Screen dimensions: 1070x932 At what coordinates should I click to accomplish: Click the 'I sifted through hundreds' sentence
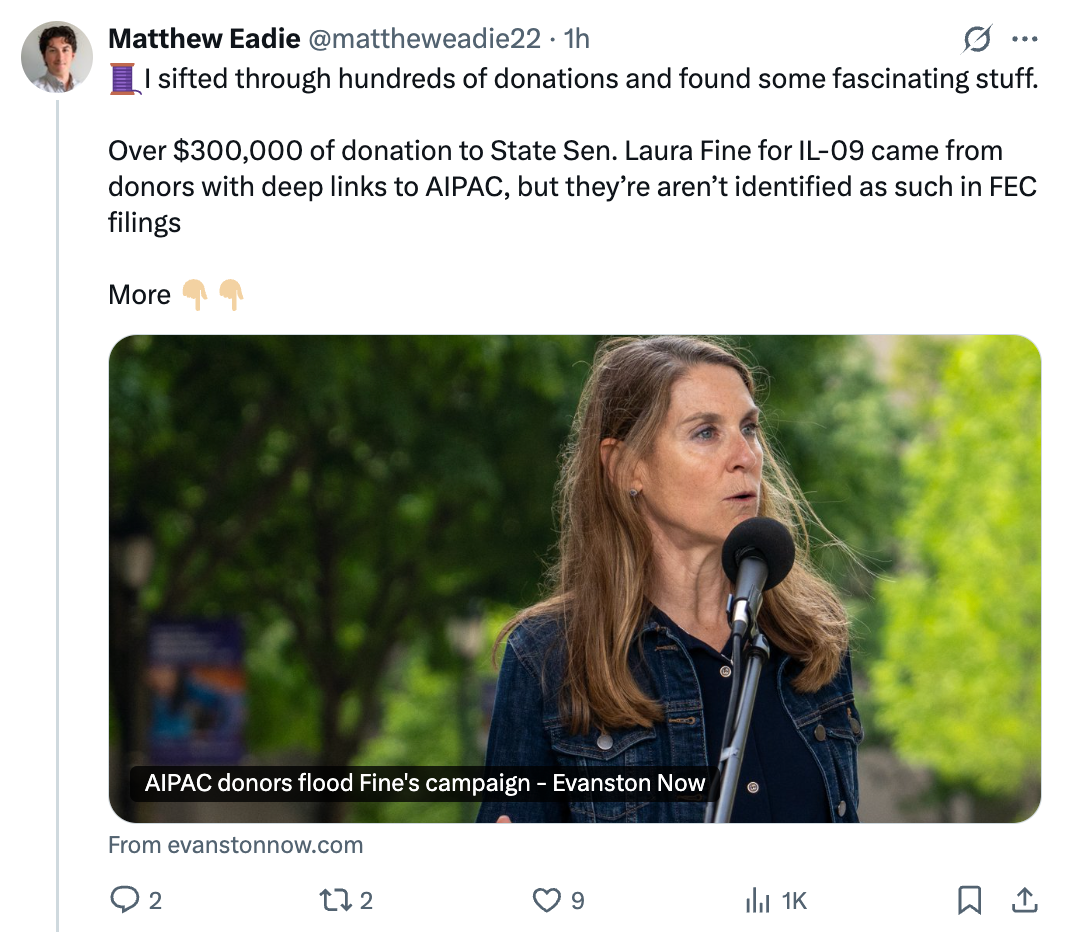(590, 78)
